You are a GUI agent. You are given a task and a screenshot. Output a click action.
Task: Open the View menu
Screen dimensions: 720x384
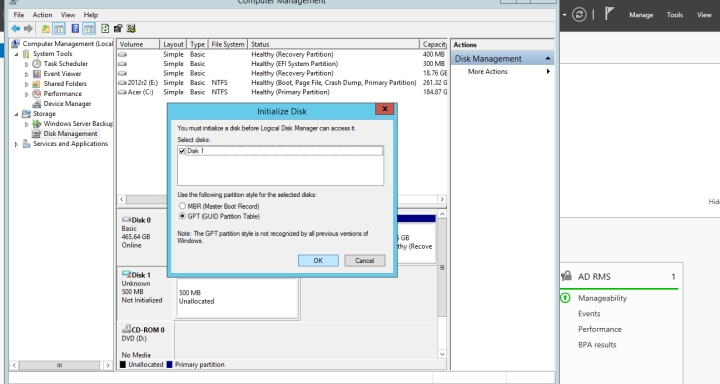click(68, 15)
